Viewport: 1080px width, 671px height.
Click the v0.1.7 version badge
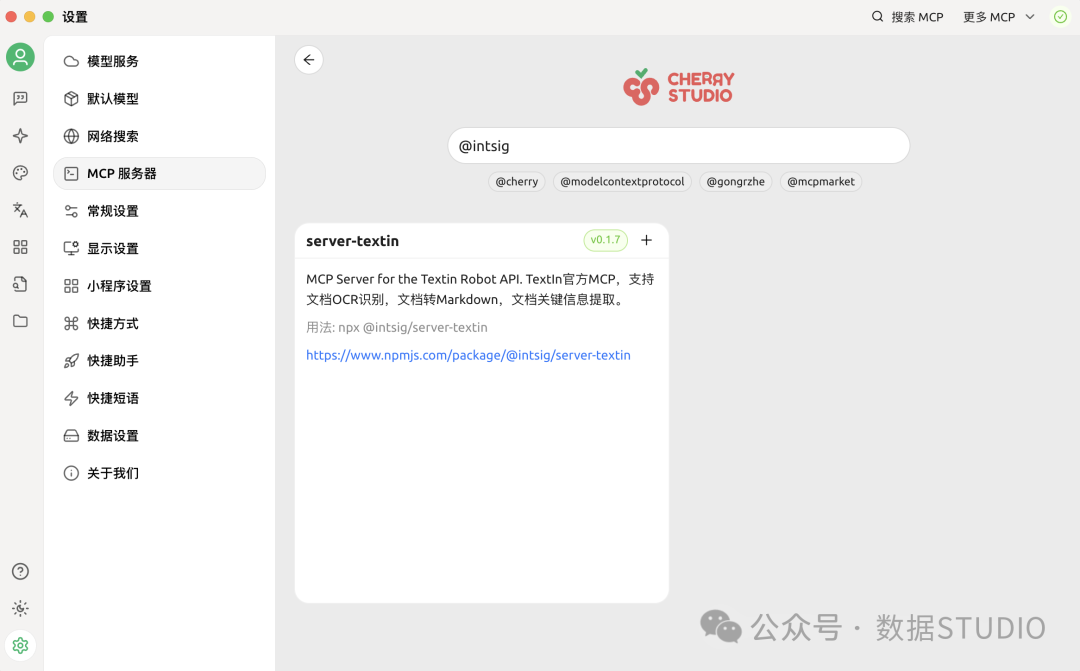pyautogui.click(x=605, y=240)
